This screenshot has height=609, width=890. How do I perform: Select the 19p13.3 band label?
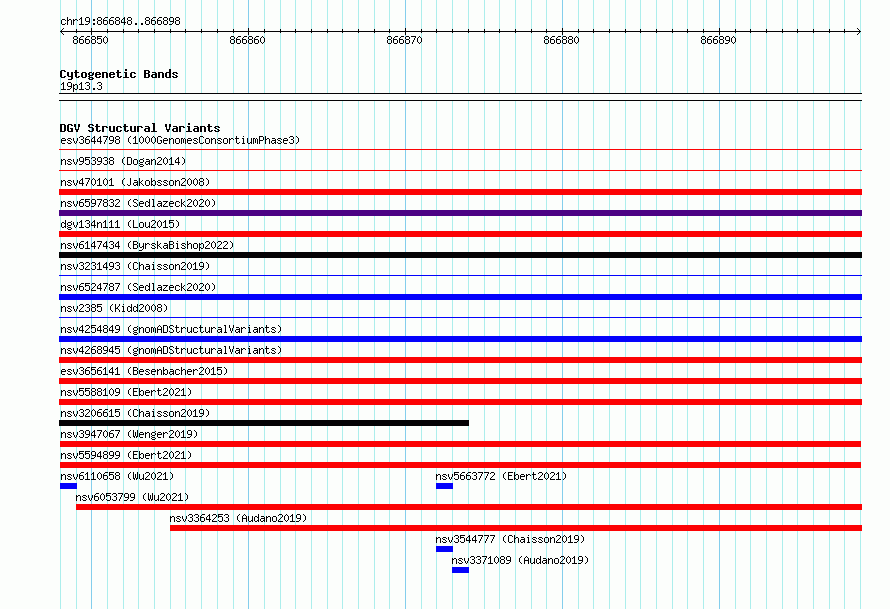81,86
